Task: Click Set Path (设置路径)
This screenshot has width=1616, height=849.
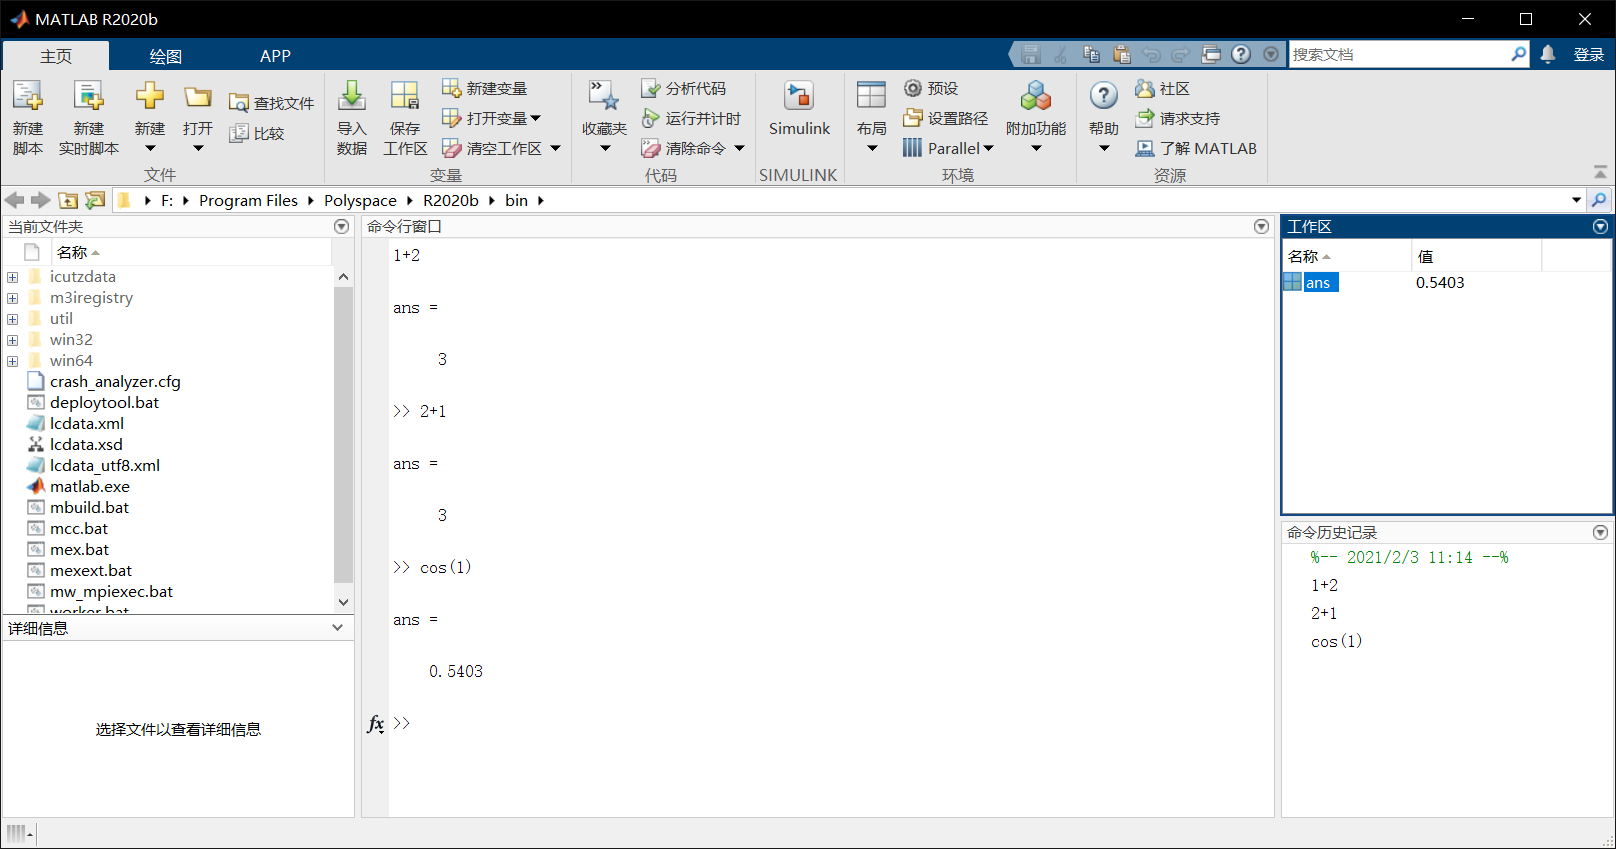Action: click(945, 118)
